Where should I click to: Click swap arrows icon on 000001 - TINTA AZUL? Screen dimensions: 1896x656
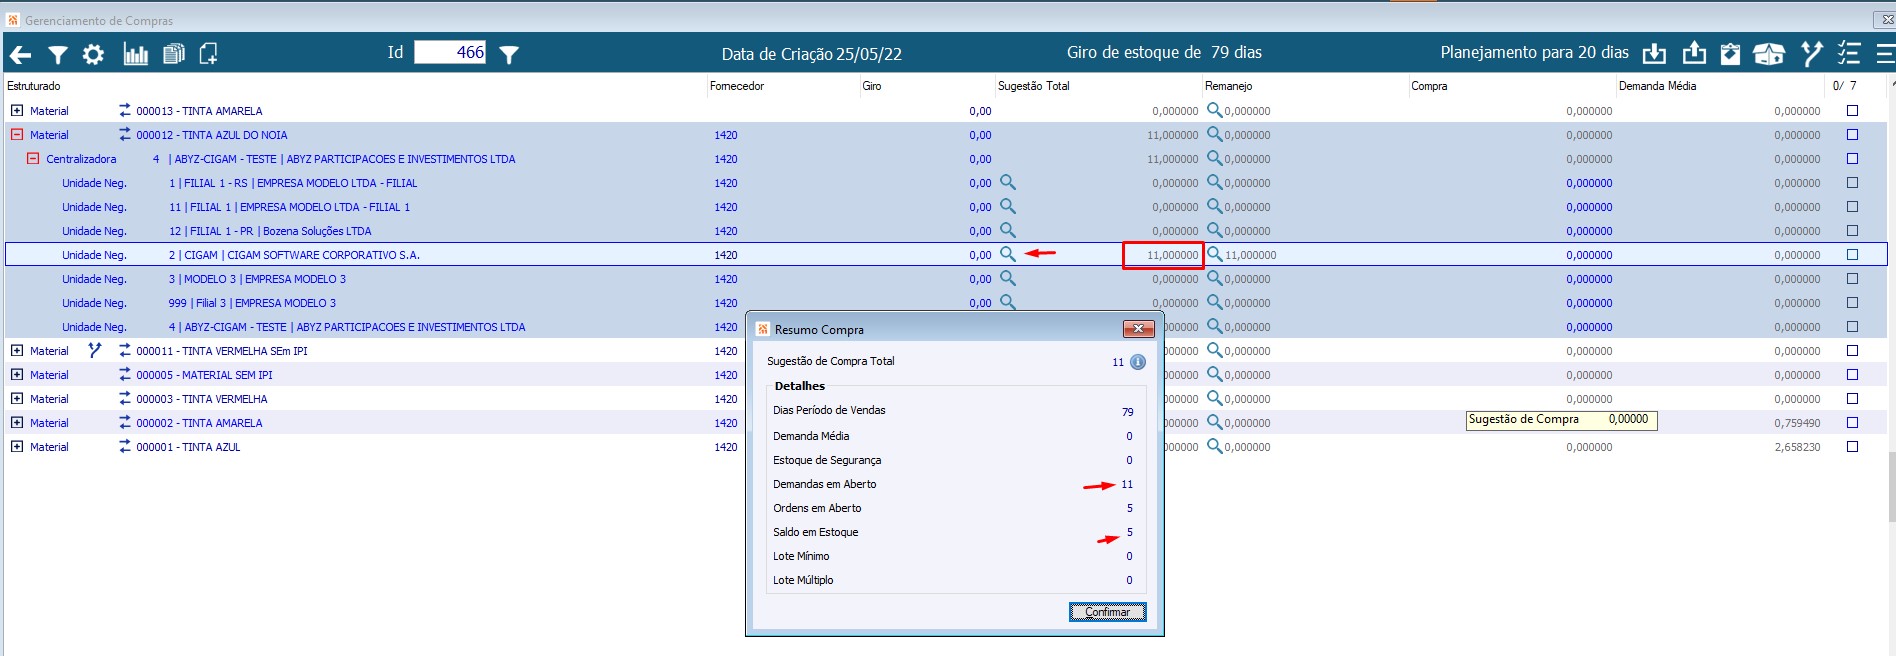pyautogui.click(x=125, y=446)
